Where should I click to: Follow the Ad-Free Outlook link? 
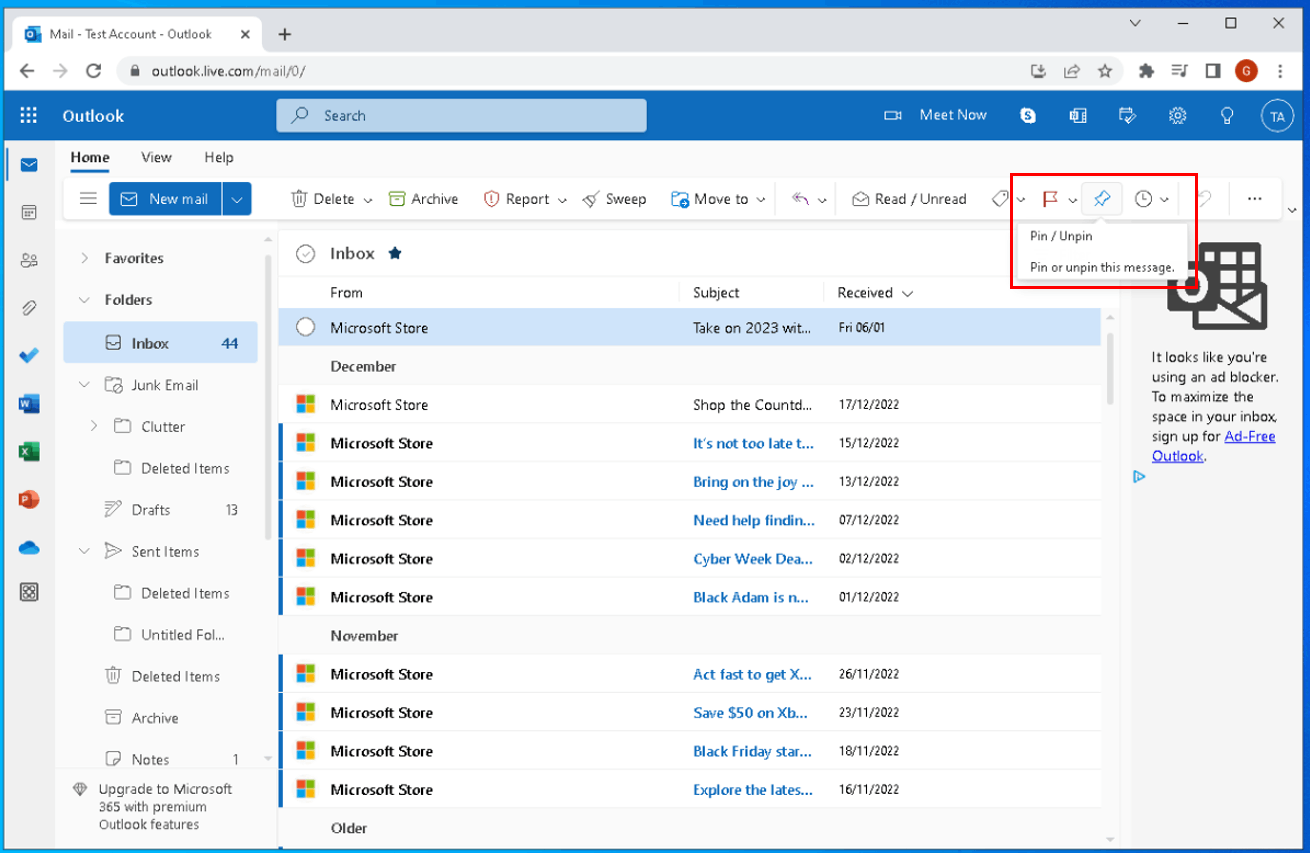tap(1213, 446)
